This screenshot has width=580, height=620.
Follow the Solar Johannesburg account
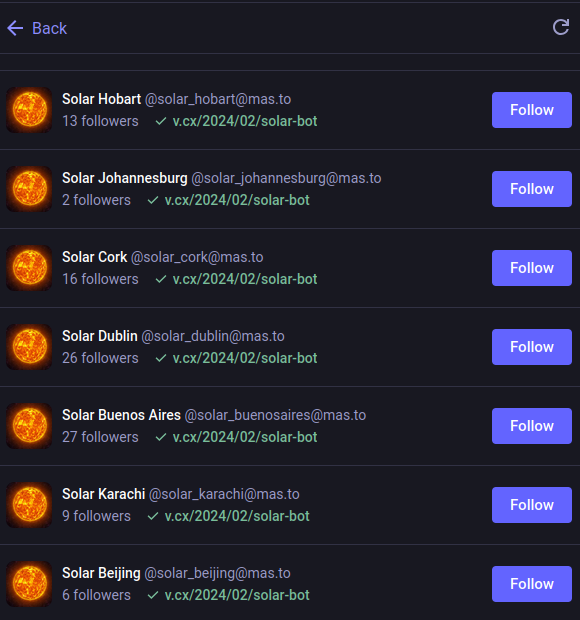(532, 189)
